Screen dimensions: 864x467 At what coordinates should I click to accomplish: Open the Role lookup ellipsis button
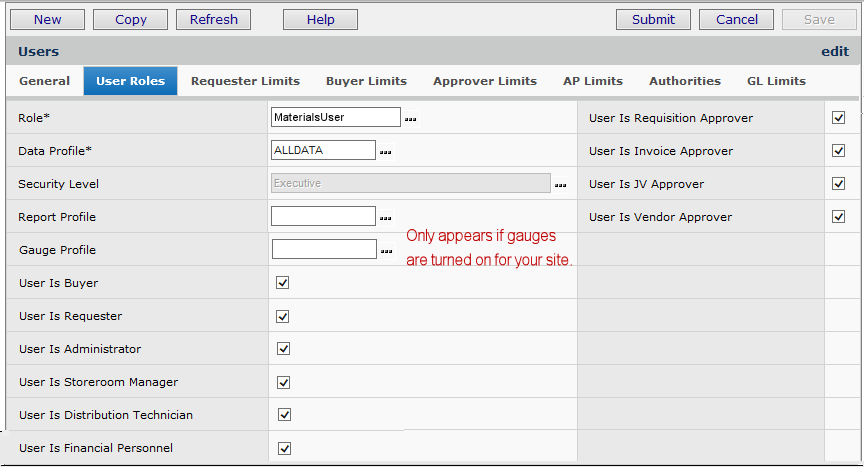point(410,119)
